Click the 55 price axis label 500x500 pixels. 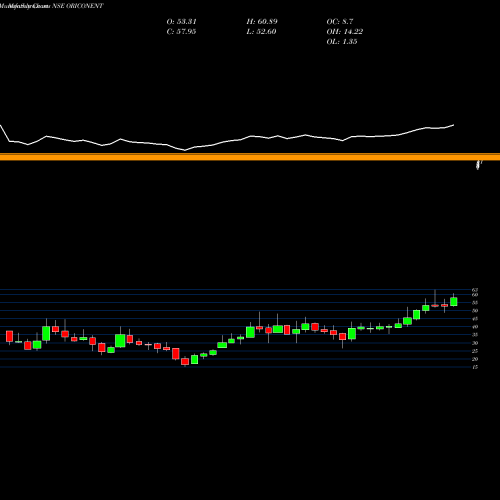pyautogui.click(x=475, y=303)
